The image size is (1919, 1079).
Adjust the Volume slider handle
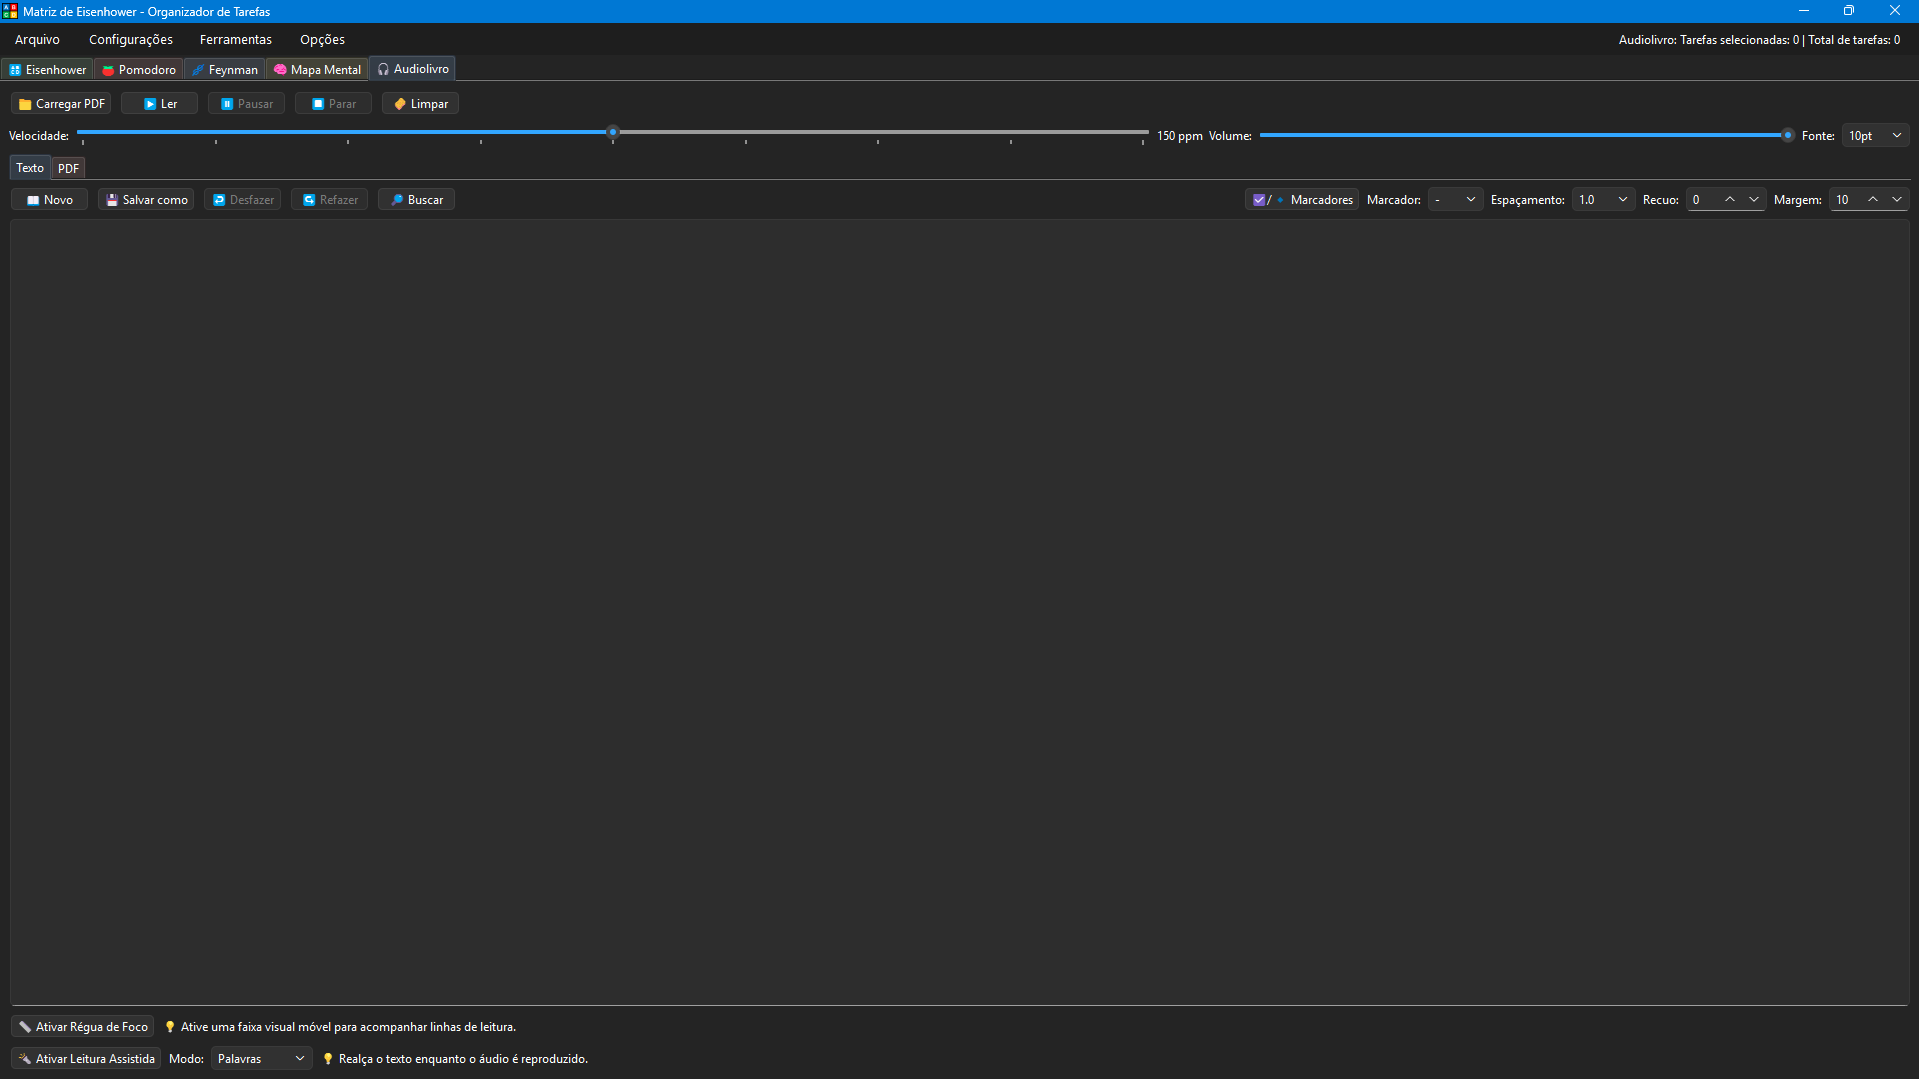pos(1787,135)
